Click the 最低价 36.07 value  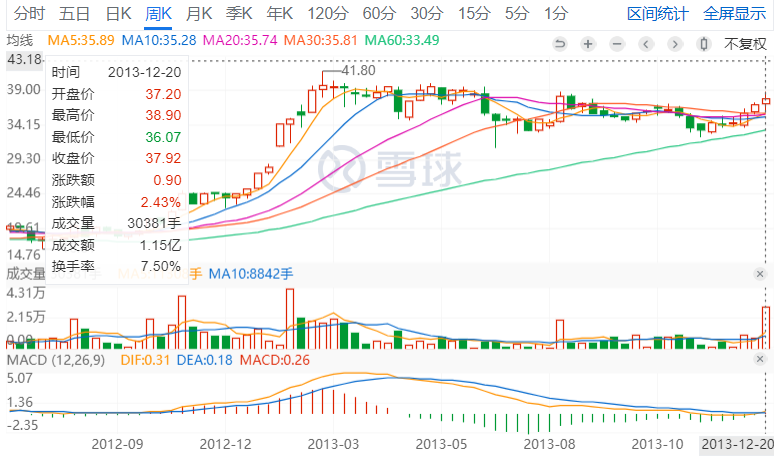(x=163, y=137)
